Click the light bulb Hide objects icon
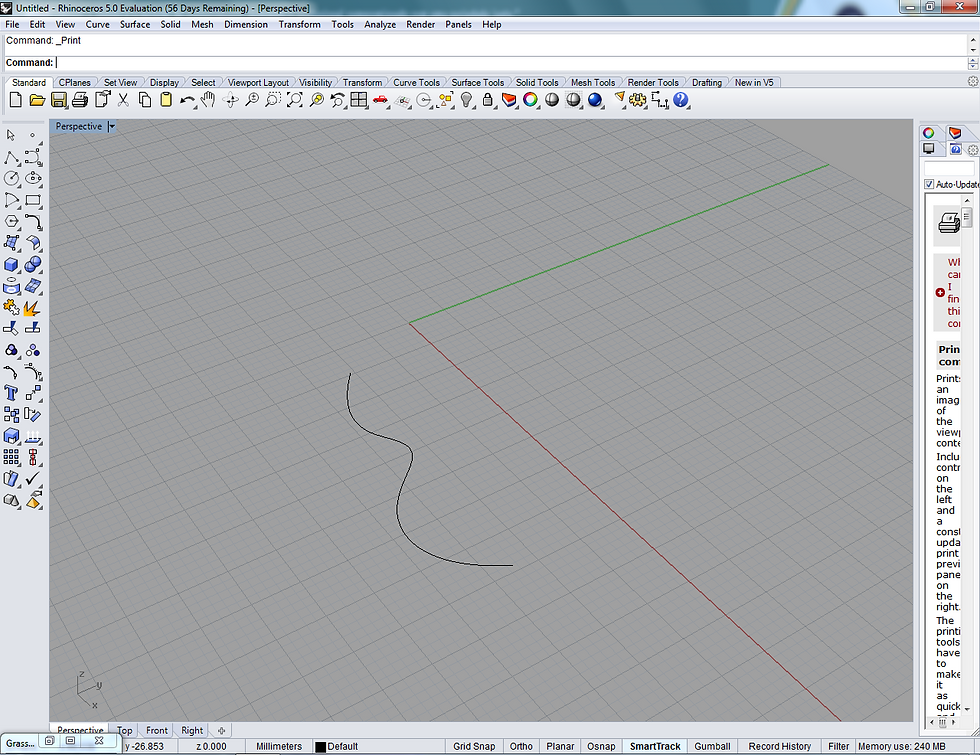Viewport: 980px width, 755px height. pos(466,100)
